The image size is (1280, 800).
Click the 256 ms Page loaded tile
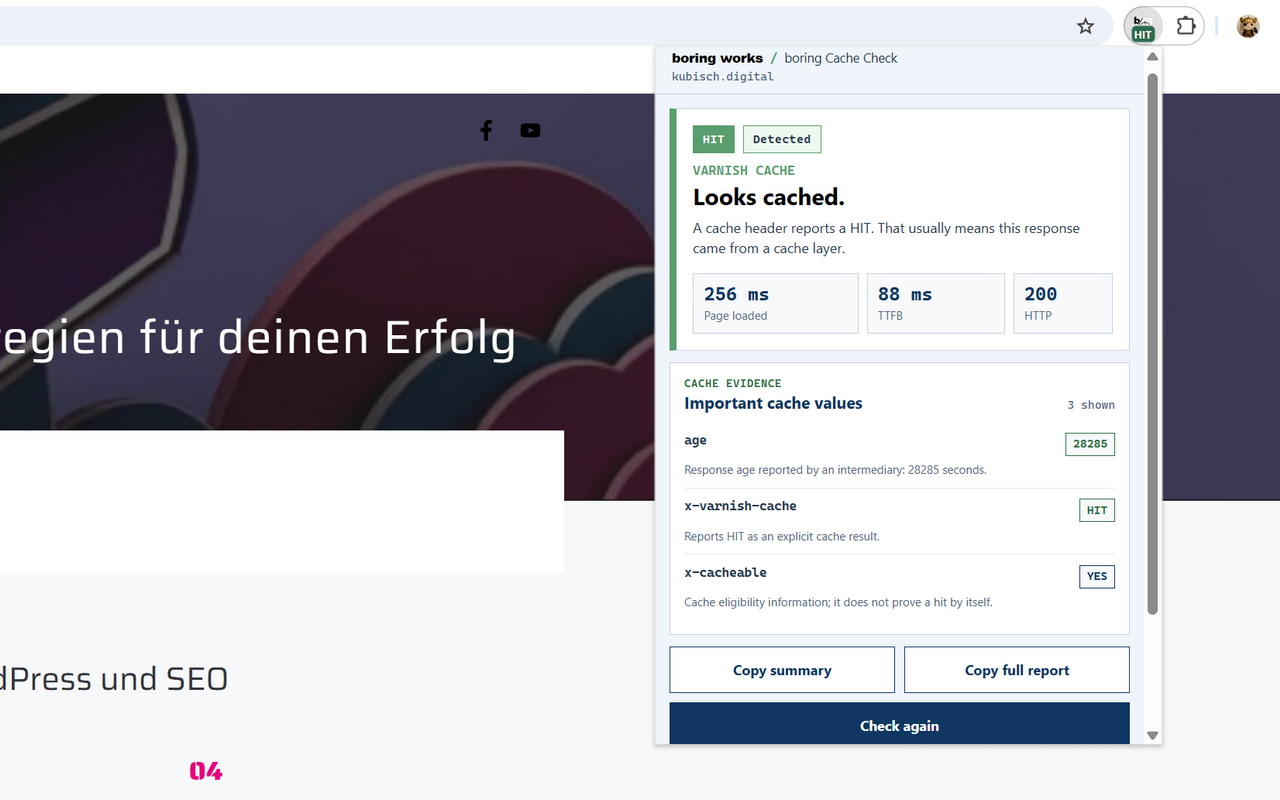[775, 303]
